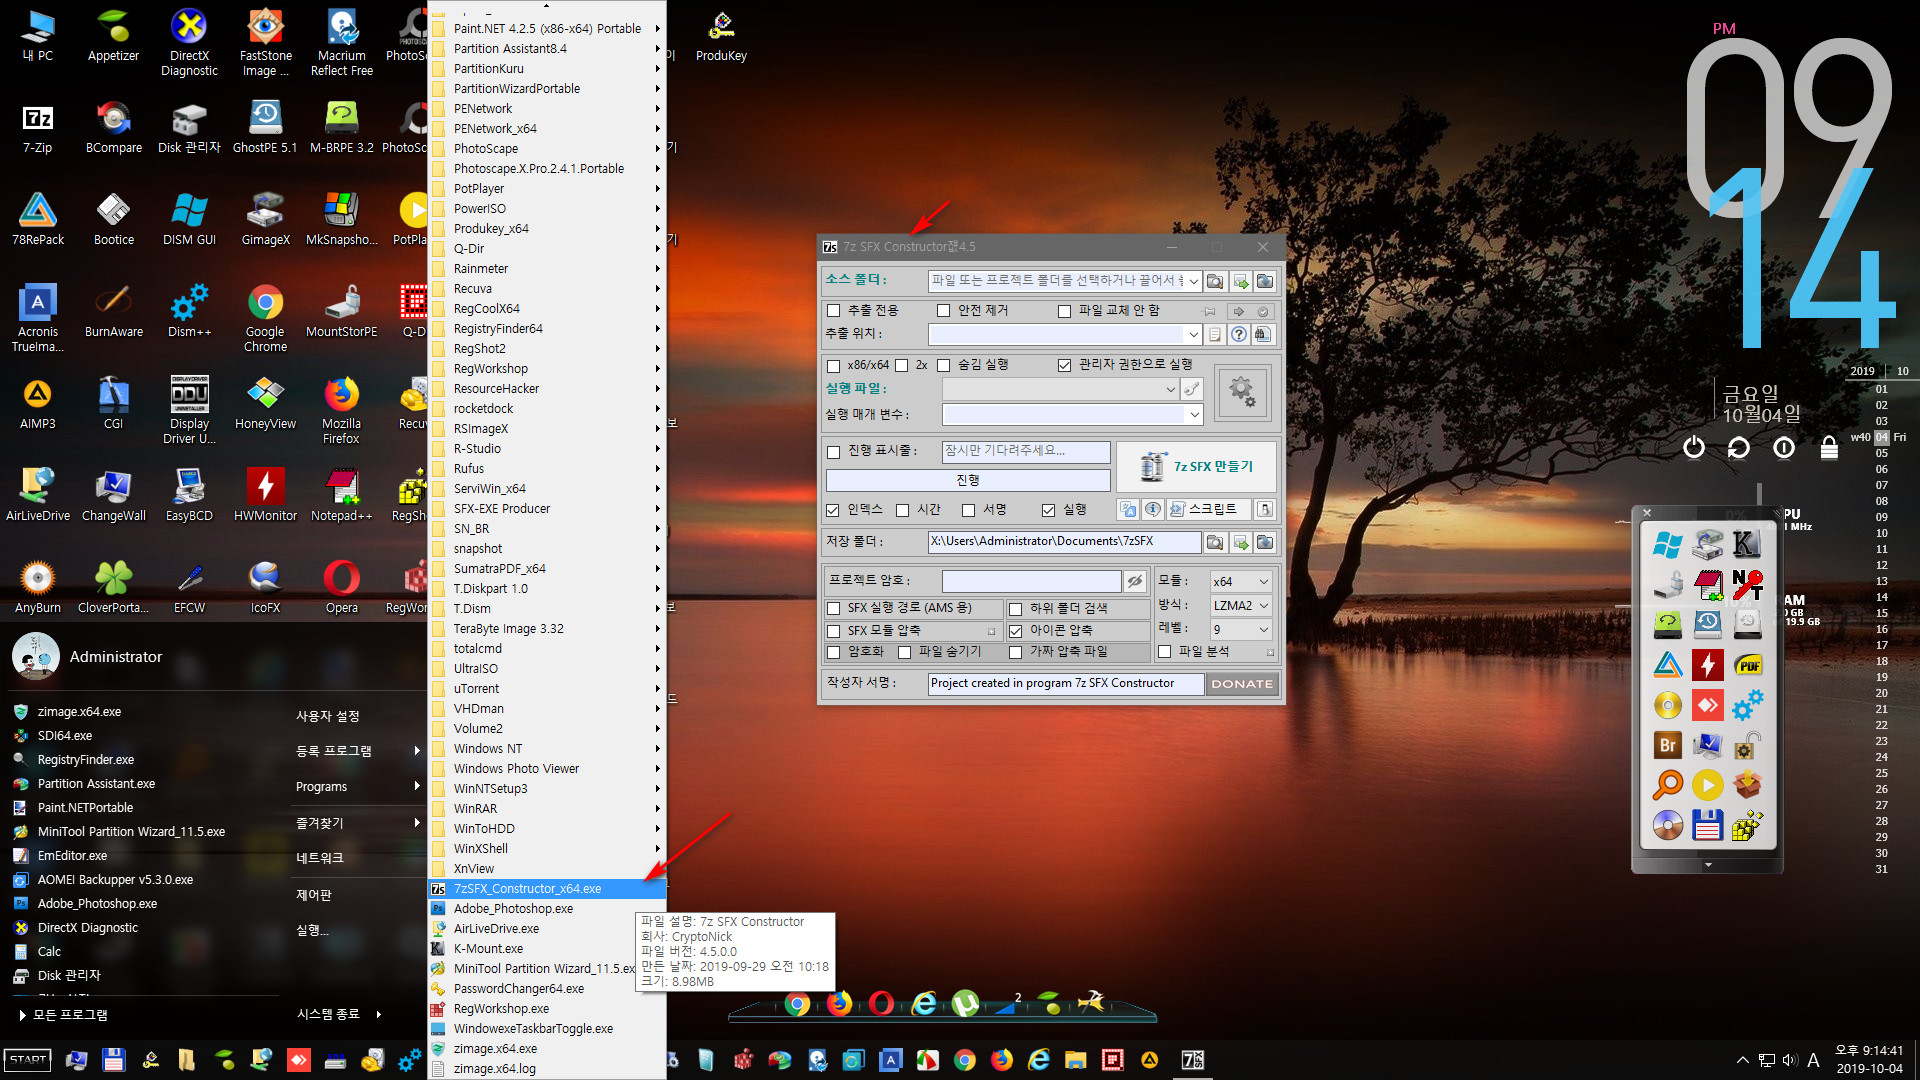Viewport: 1920px width, 1080px height.
Task: Open the Rufus folder menu entry
Action: [546, 469]
